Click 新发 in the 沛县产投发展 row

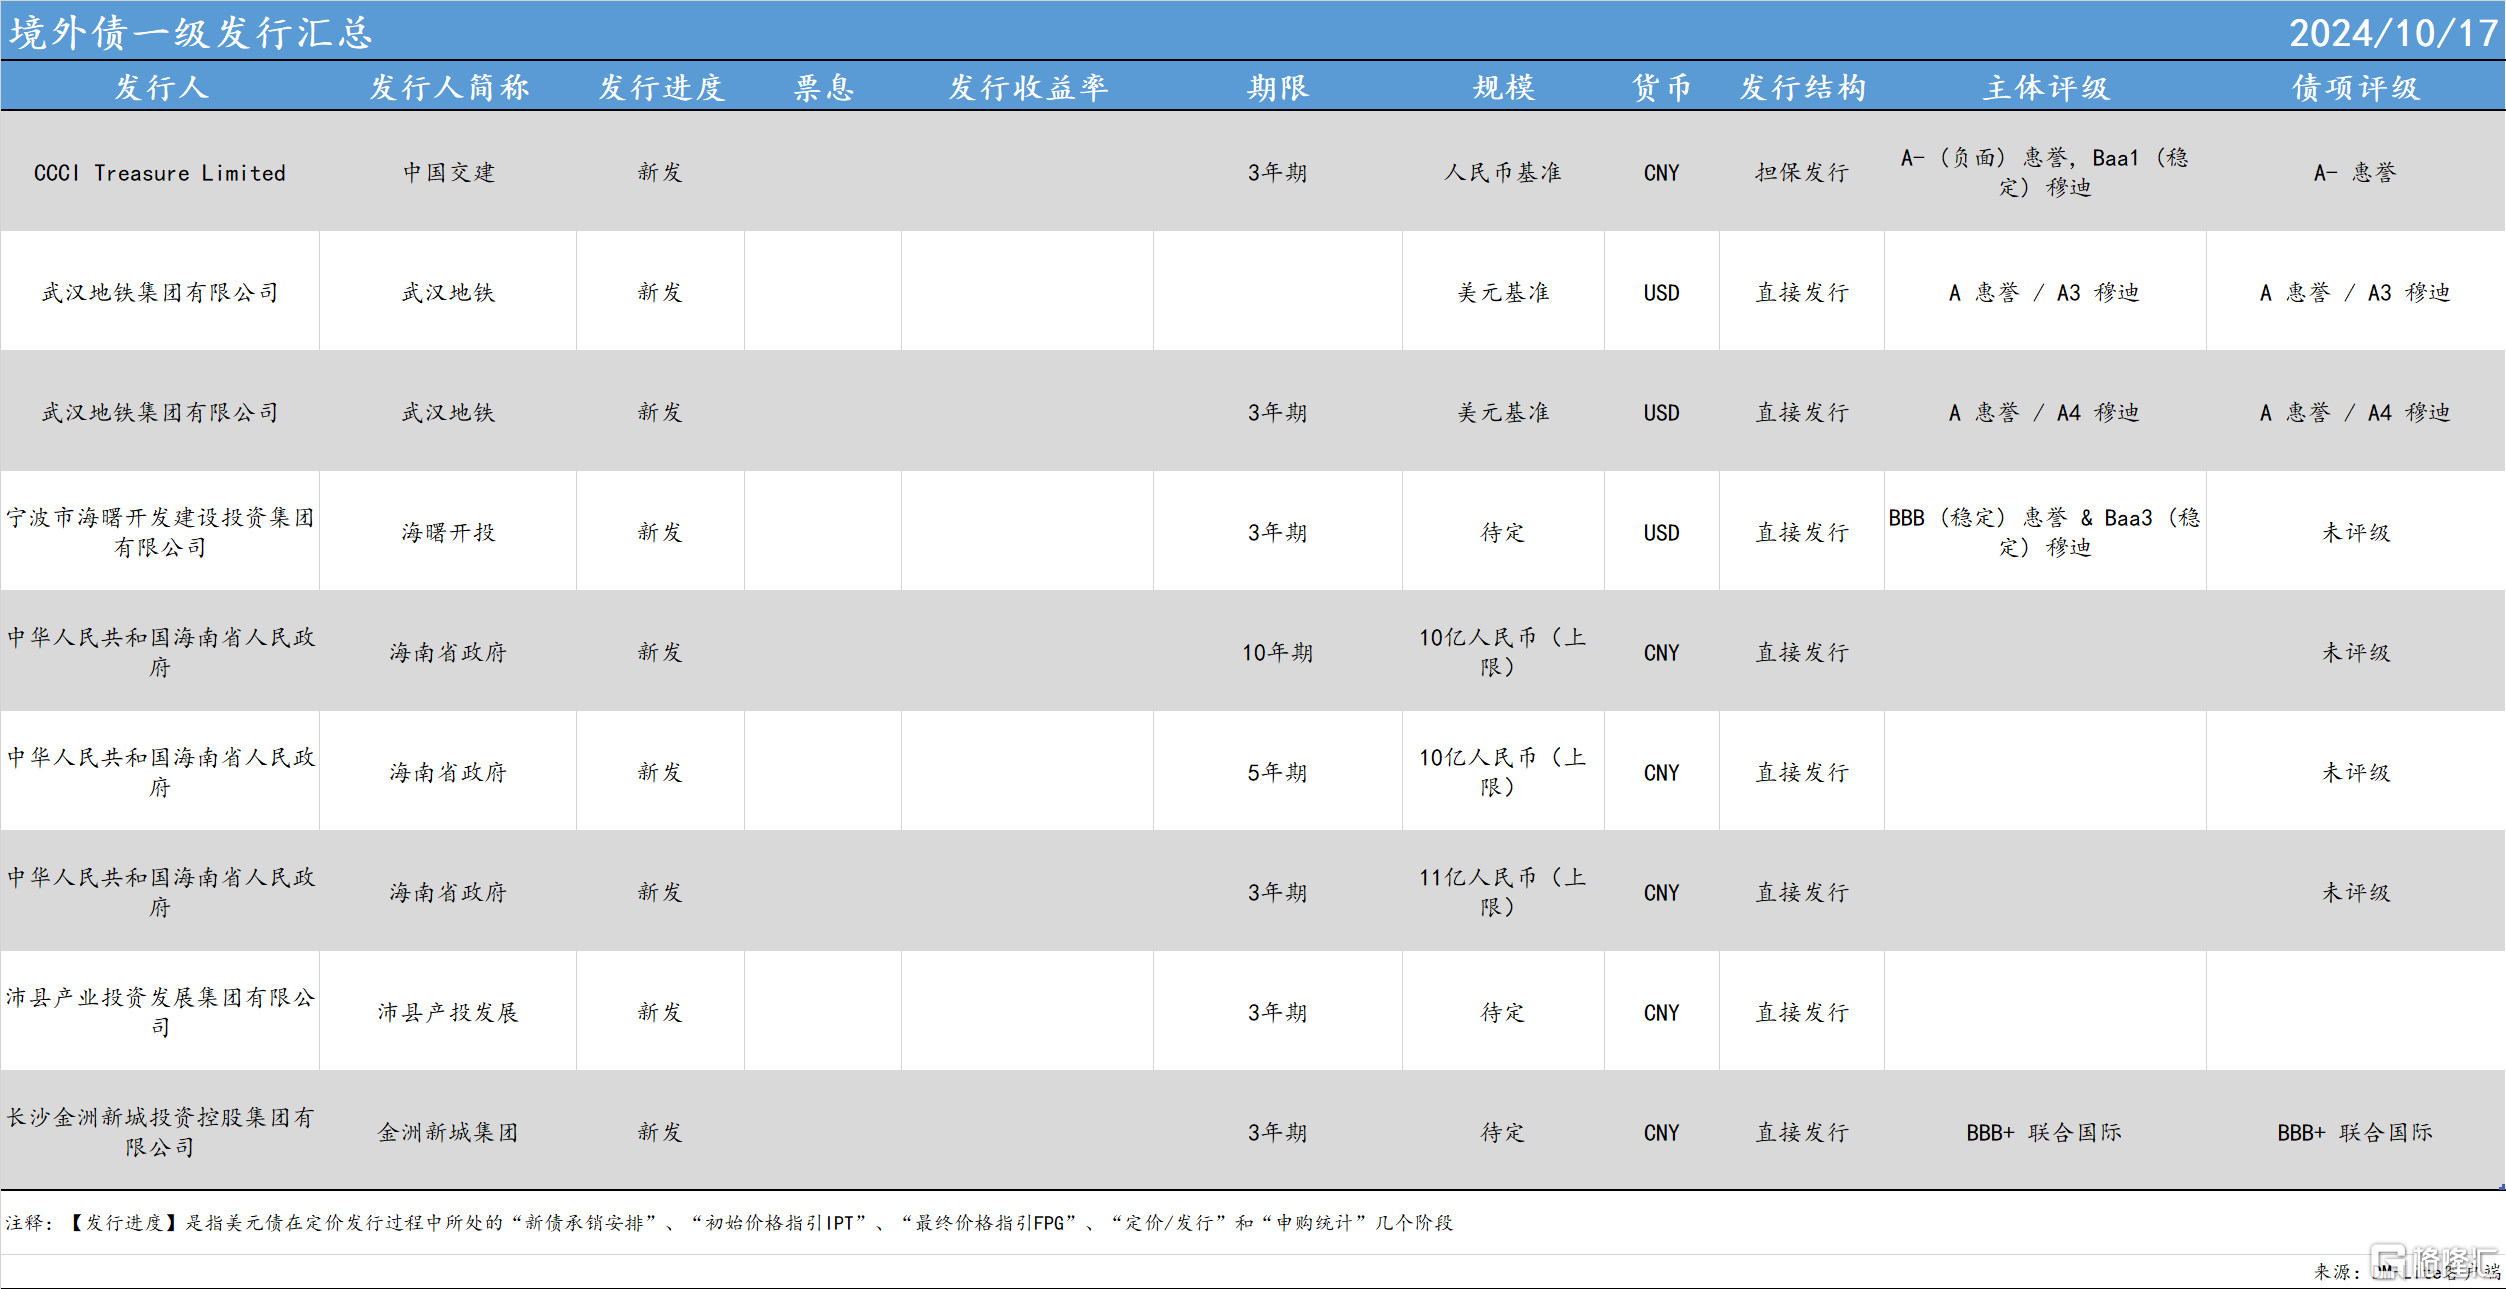(660, 1012)
